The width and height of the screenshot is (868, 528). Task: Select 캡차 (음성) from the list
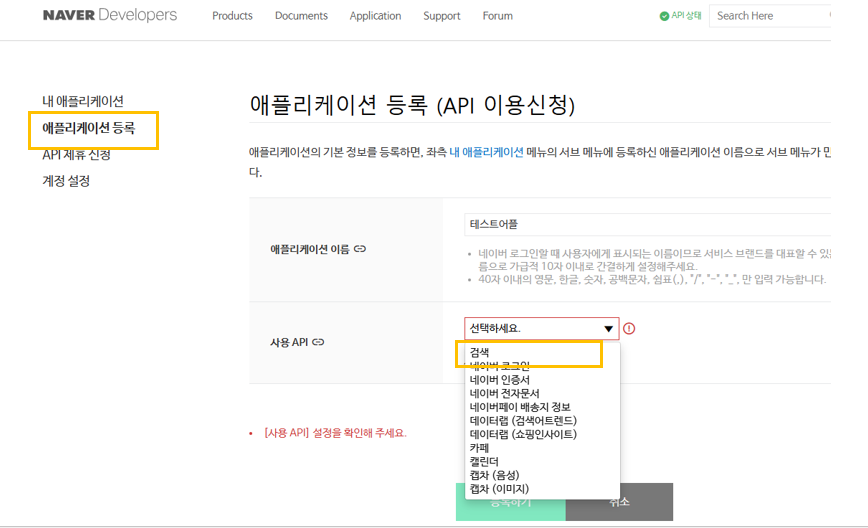[x=542, y=475]
